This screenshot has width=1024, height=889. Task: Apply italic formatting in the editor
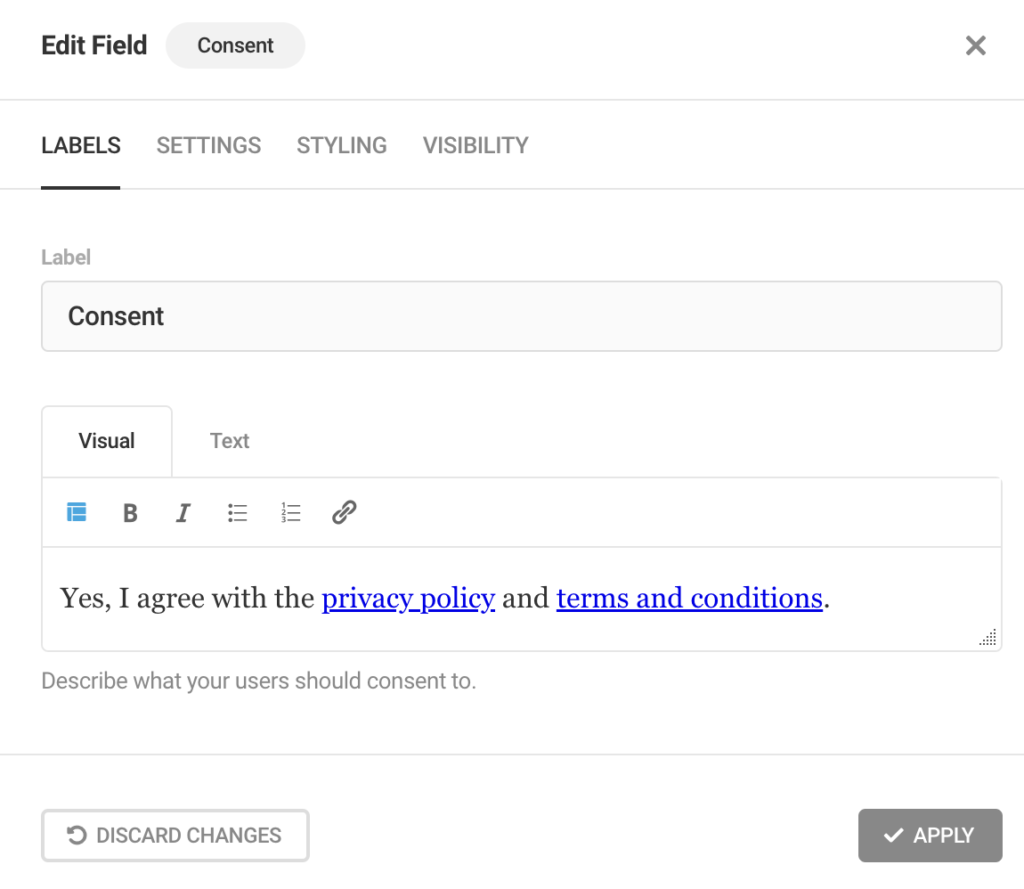(184, 513)
